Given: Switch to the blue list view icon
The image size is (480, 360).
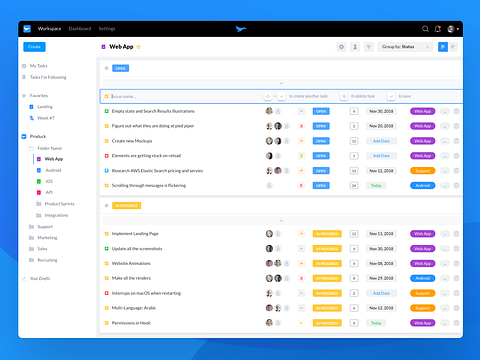Looking at the screenshot, I should point(443,47).
